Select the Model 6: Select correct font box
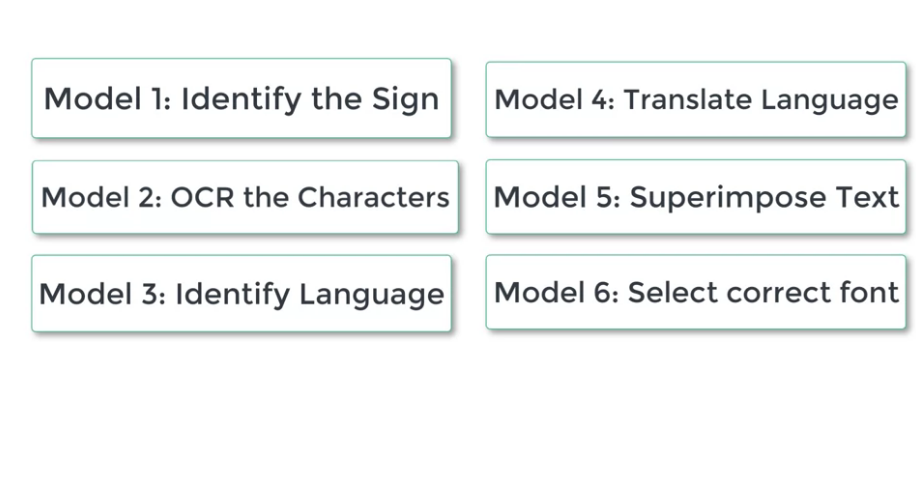The width and height of the screenshot is (916, 500). pos(696,292)
